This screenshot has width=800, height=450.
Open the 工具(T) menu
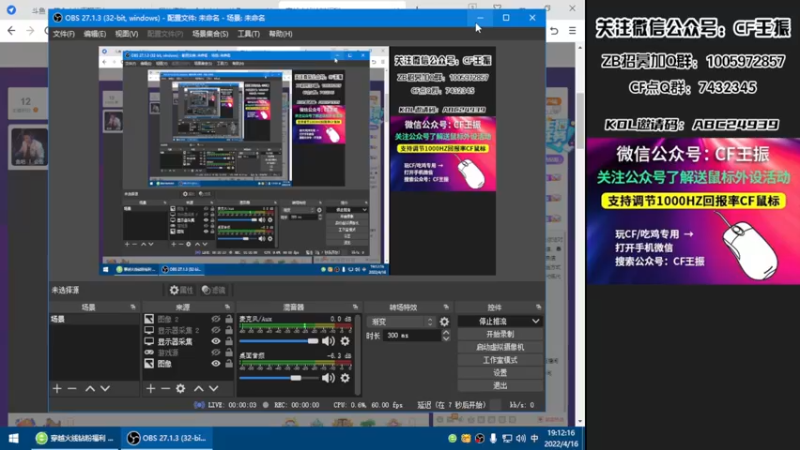tap(248, 34)
